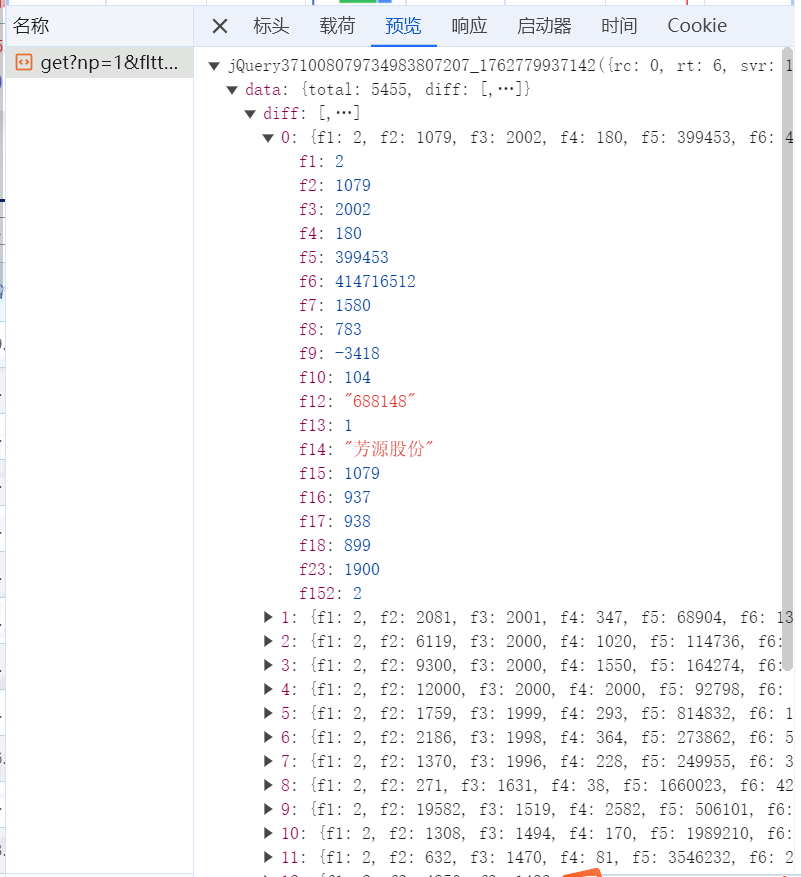Click the f152: 2 property line
801x877 pixels.
coord(330,594)
